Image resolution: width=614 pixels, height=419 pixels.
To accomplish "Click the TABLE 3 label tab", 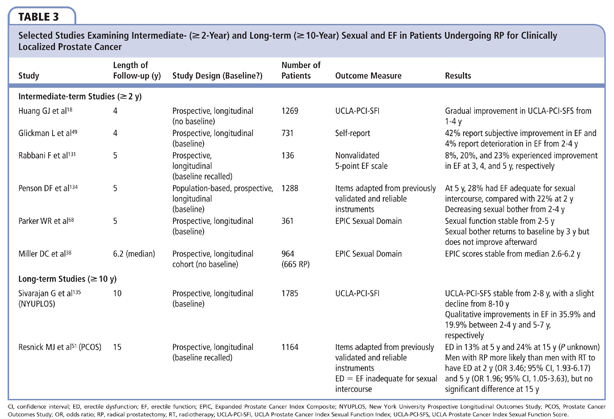I will point(40,16).
